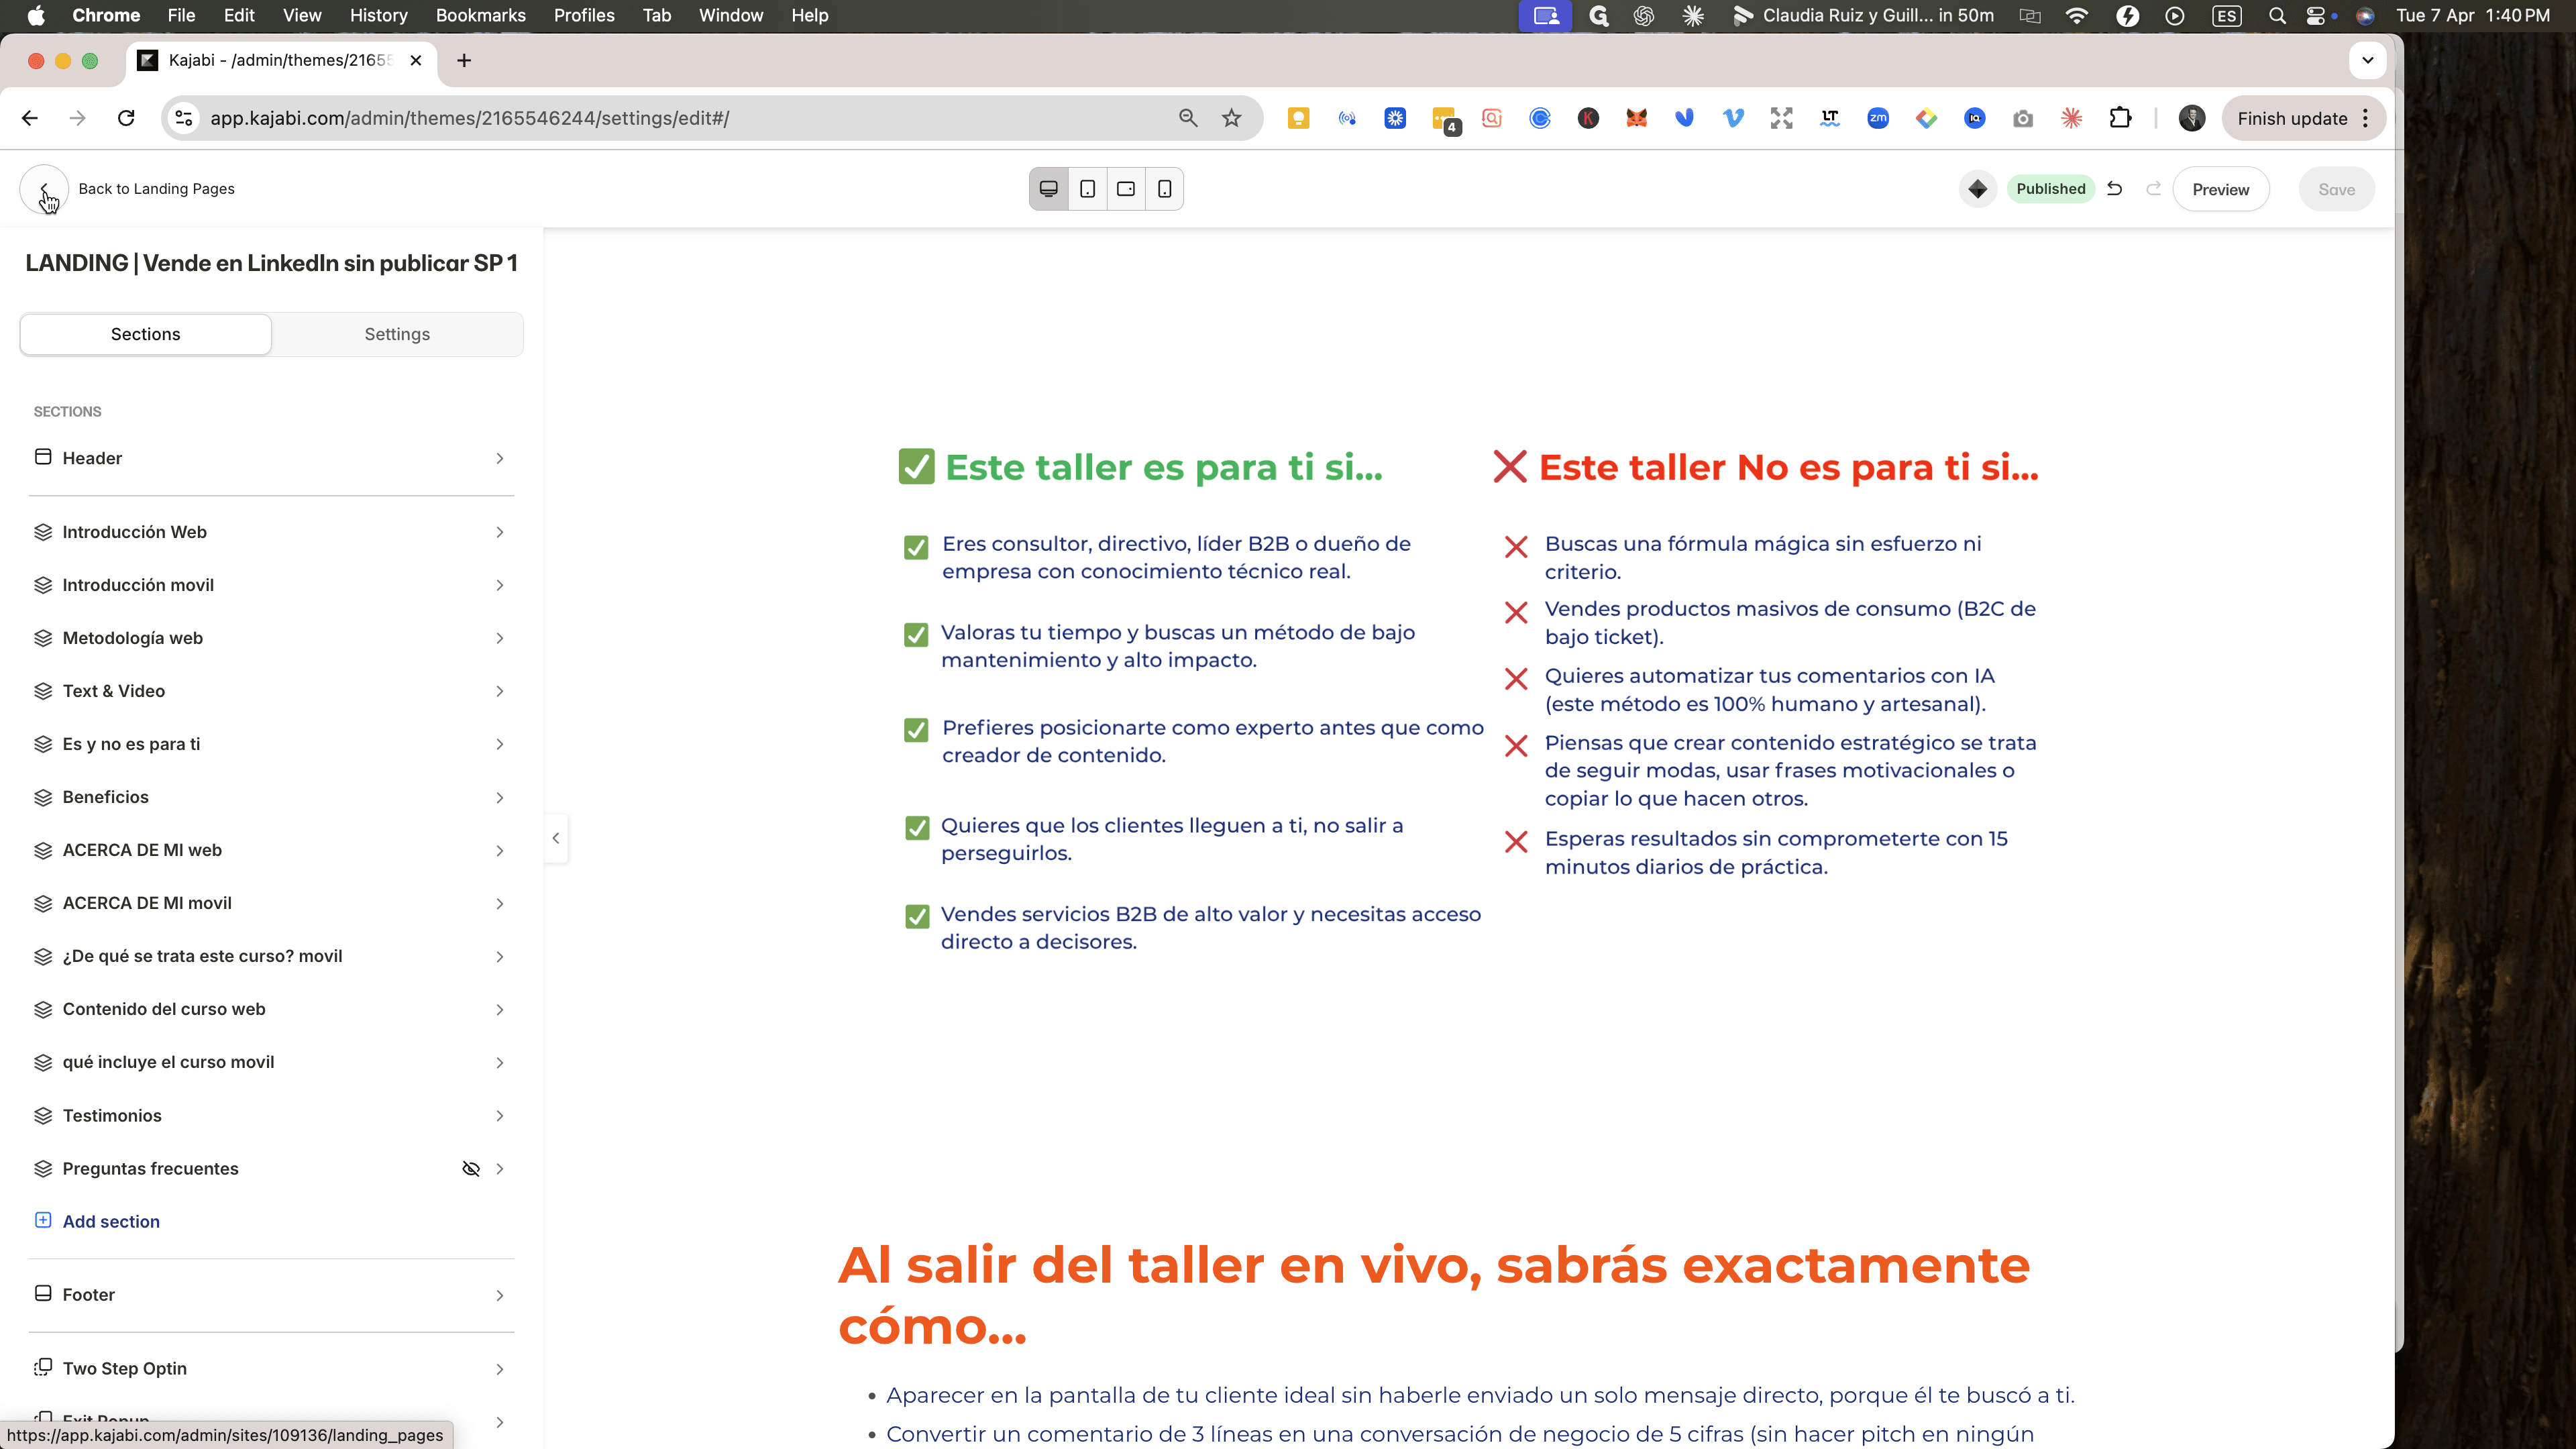The width and height of the screenshot is (2576, 1449).
Task: Open a new Chrome tab
Action: pos(464,61)
